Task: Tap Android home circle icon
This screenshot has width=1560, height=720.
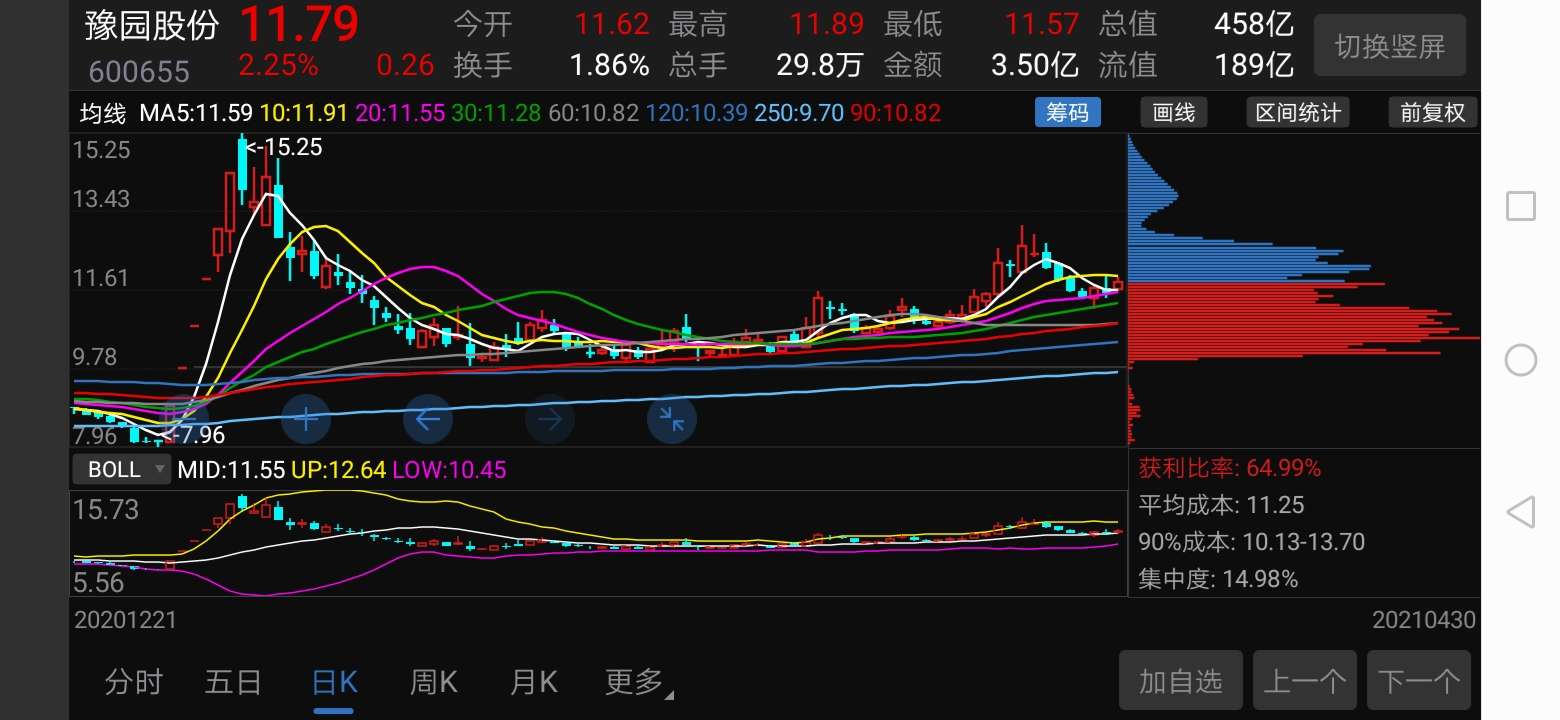Action: 1521,360
